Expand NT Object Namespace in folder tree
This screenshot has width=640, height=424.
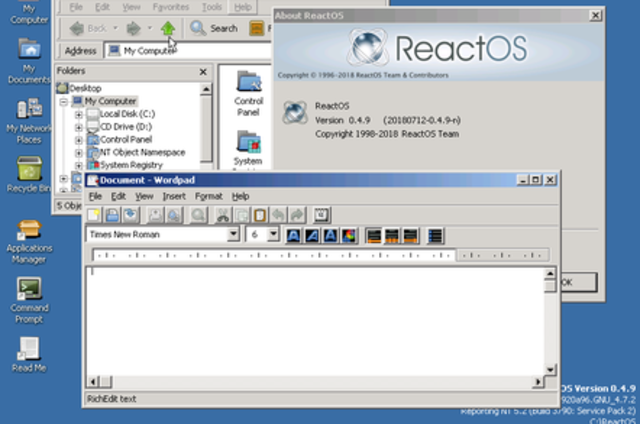point(79,153)
